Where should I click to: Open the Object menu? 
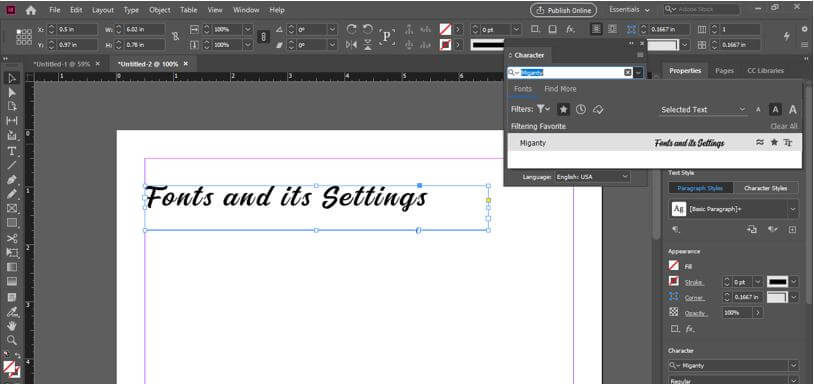click(x=159, y=10)
